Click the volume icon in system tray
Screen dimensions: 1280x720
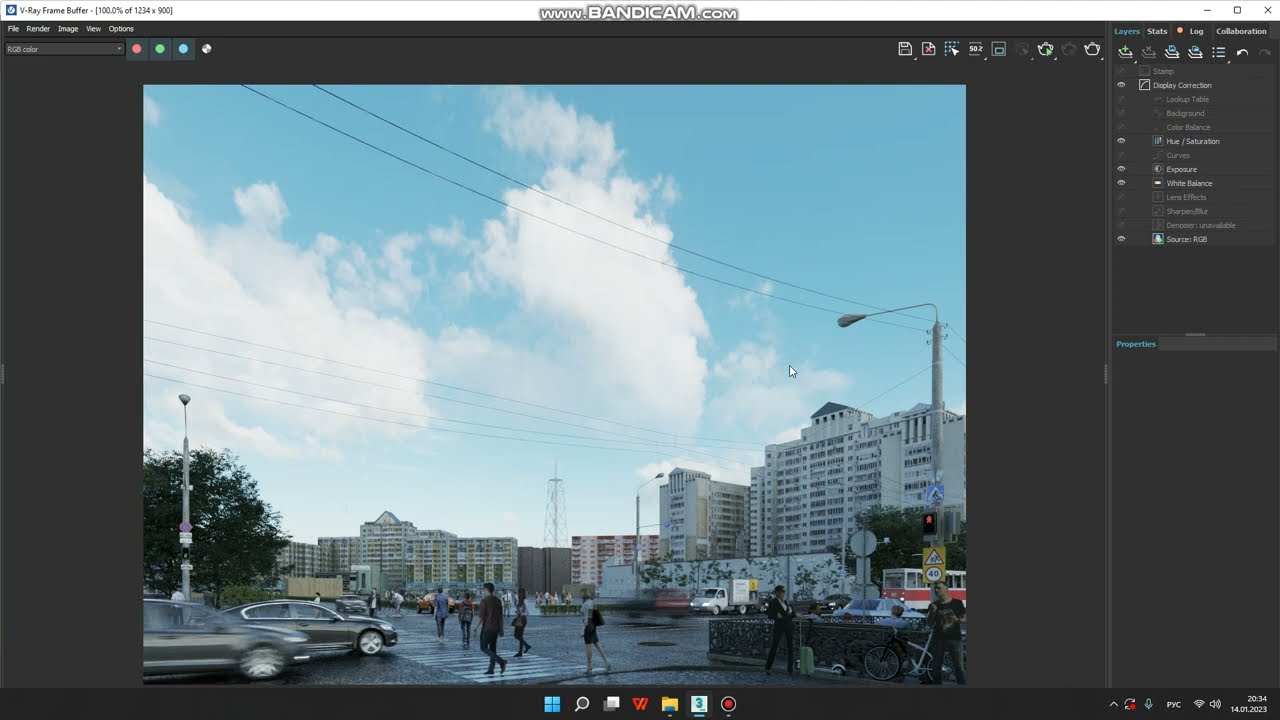[x=1215, y=704]
